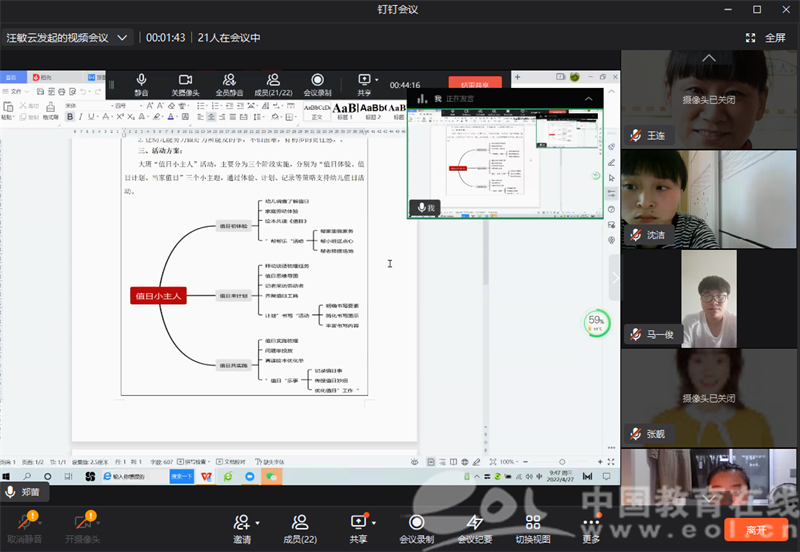Click 全员静音 in shared toolbar
The height and width of the screenshot is (552, 800).
[x=229, y=84]
